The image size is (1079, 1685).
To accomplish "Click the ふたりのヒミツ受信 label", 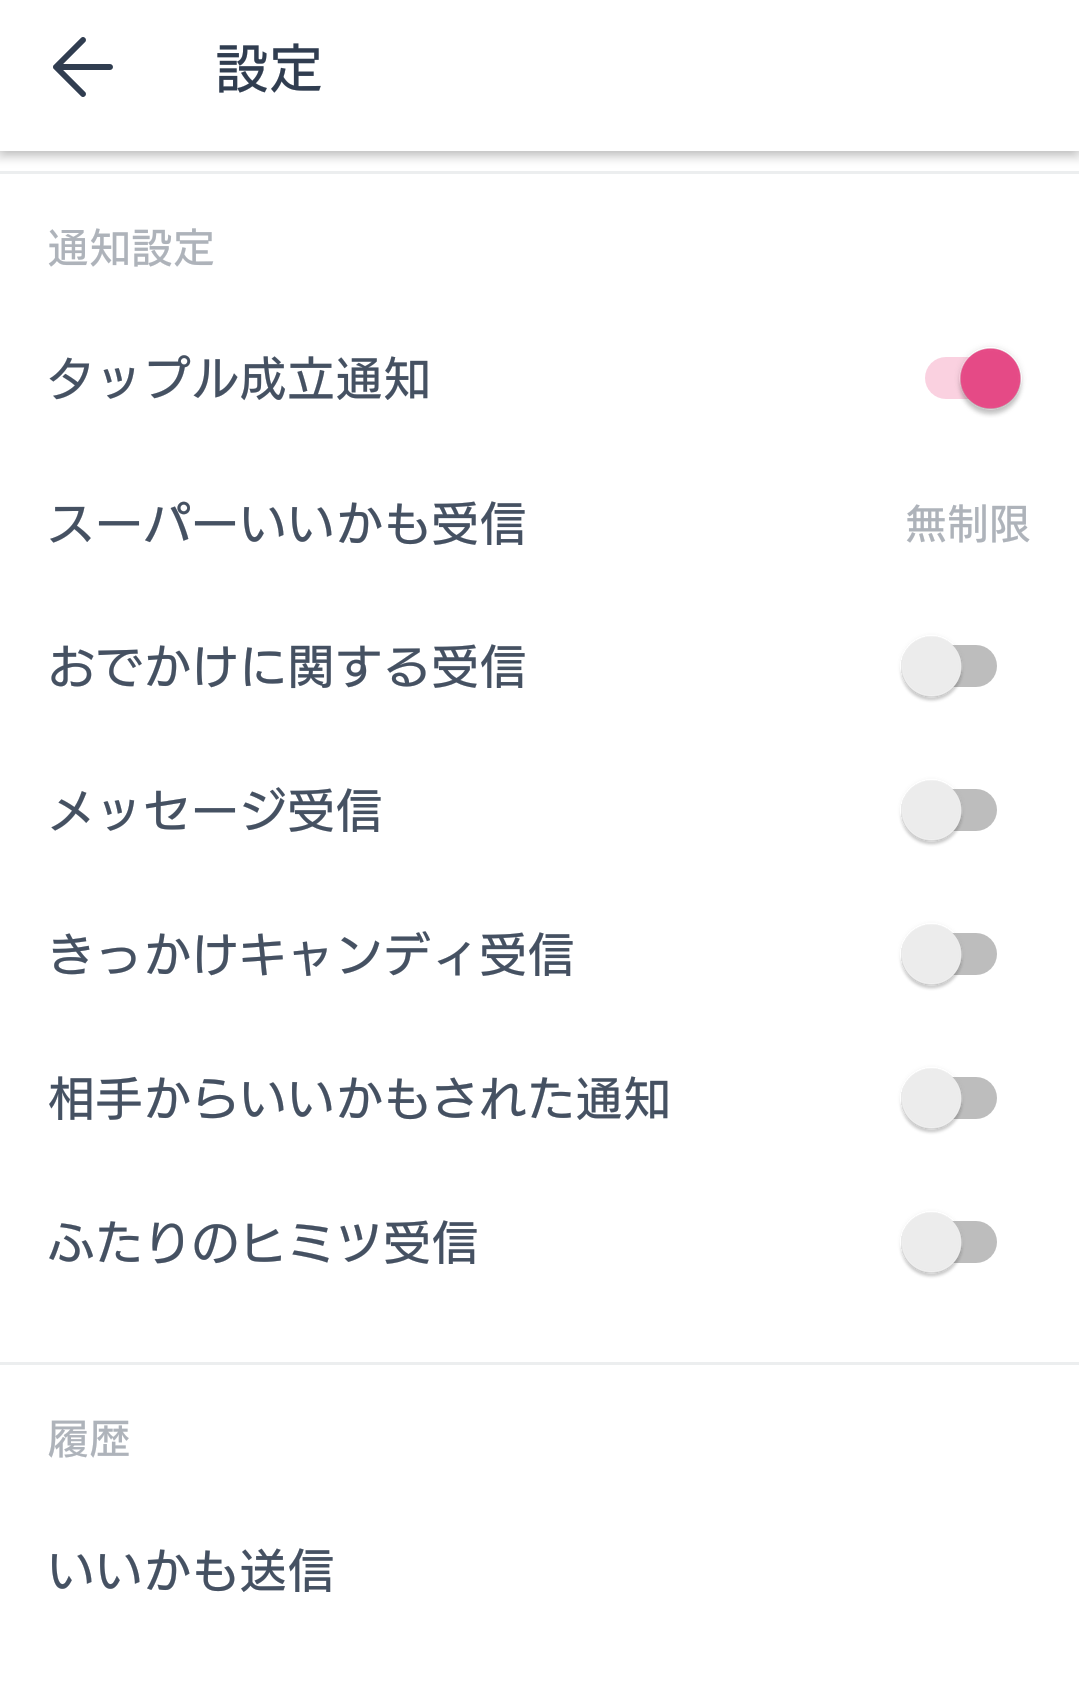I will click(263, 1243).
